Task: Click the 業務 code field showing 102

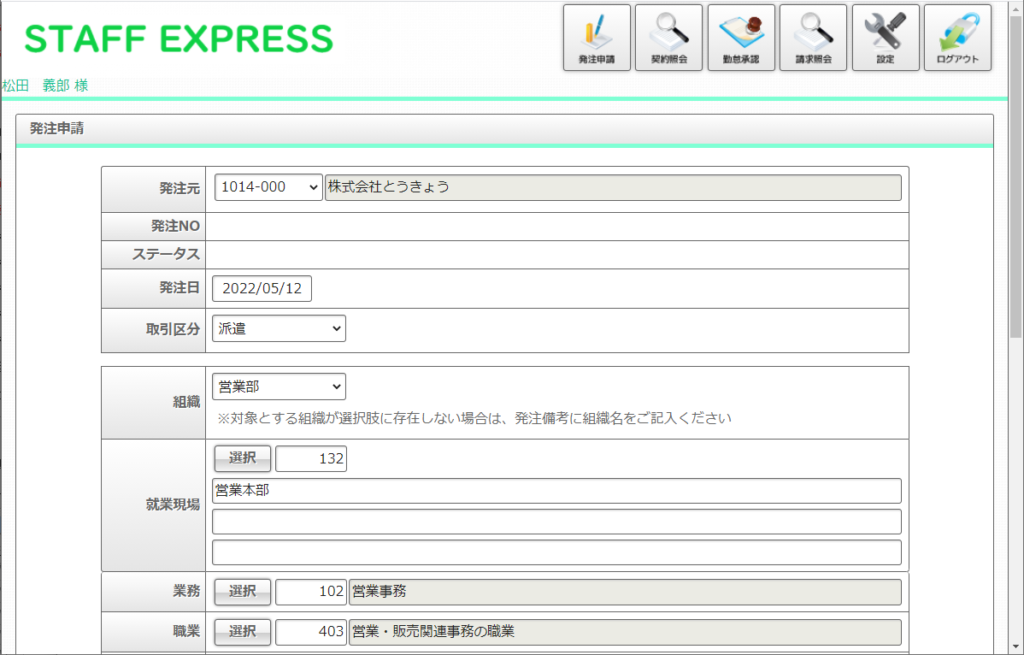Action: [311, 592]
